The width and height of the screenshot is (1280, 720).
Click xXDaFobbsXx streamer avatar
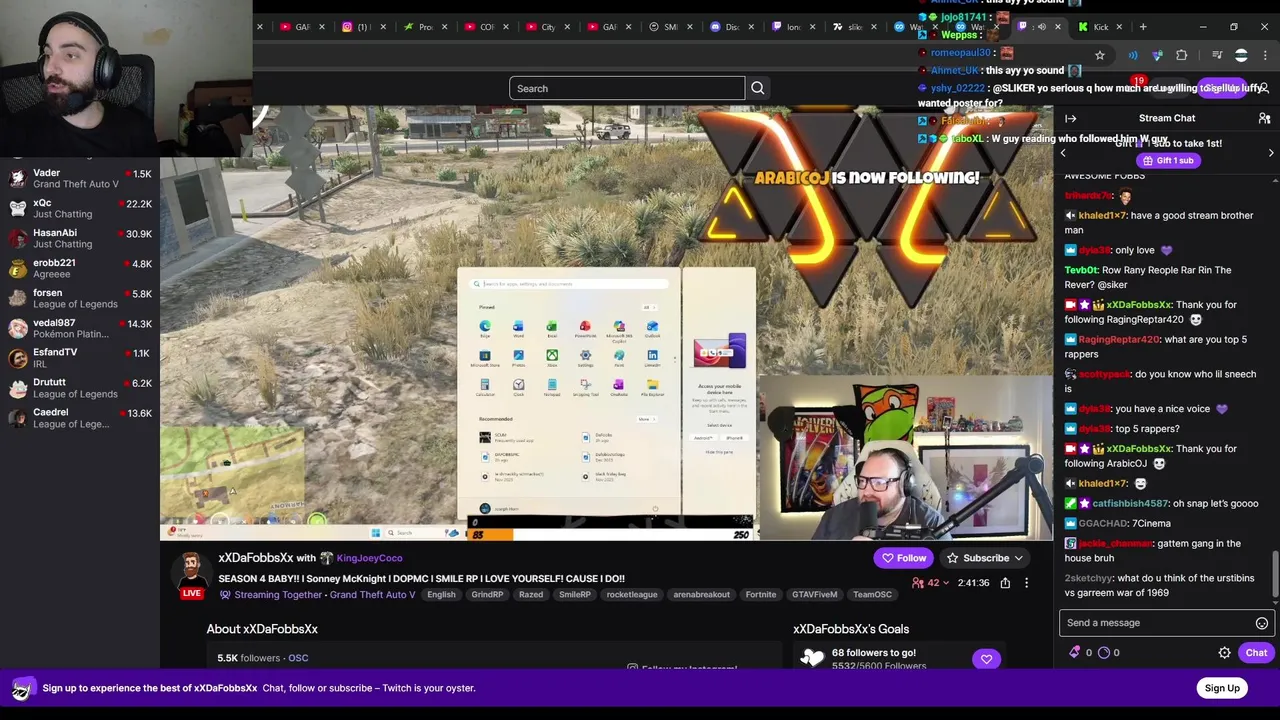(x=190, y=572)
